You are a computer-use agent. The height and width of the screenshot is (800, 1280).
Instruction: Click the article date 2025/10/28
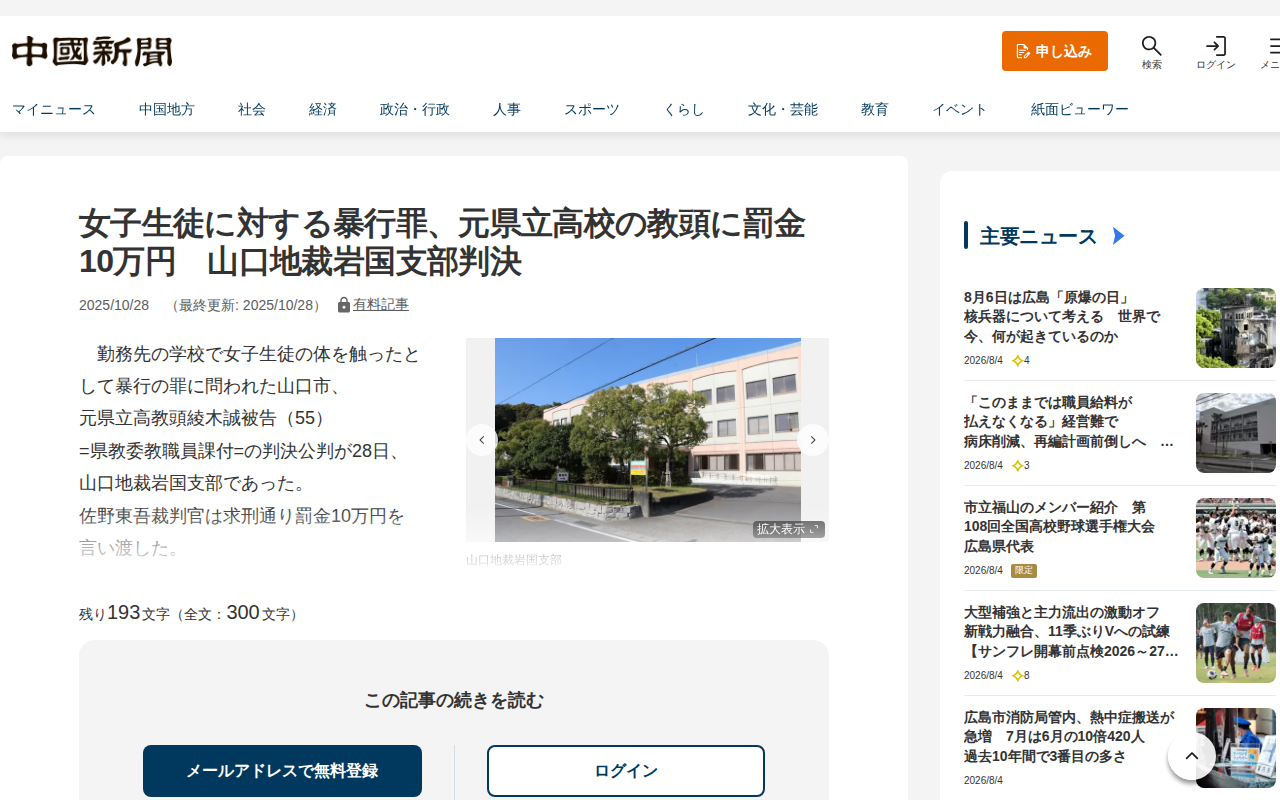(114, 305)
